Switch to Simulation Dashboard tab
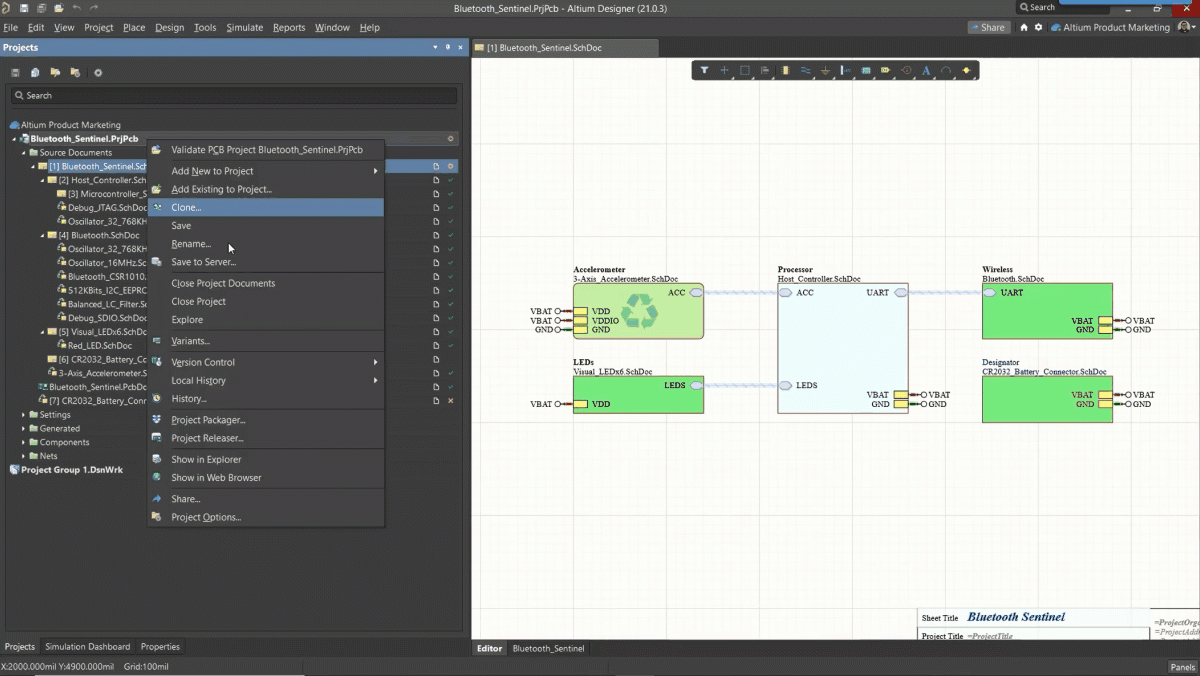The height and width of the screenshot is (676, 1200). 88,647
